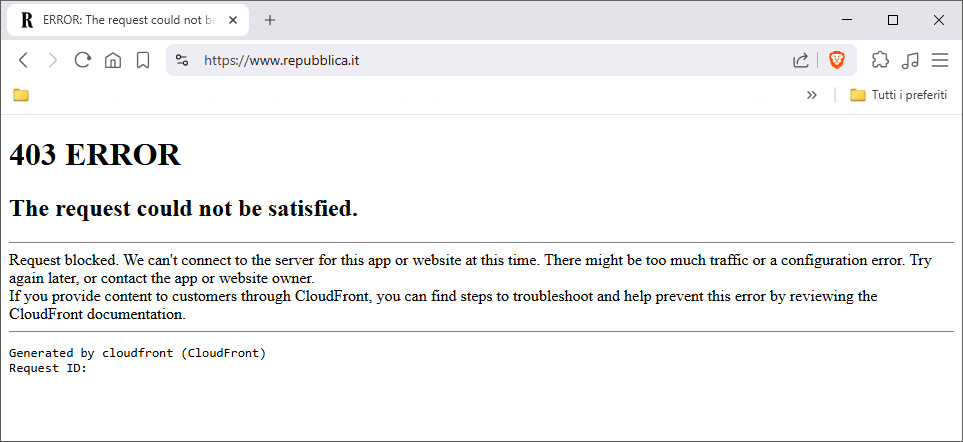Image resolution: width=963 pixels, height=442 pixels.
Task: Click the 'Request ID:' line
Action: click(x=49, y=368)
